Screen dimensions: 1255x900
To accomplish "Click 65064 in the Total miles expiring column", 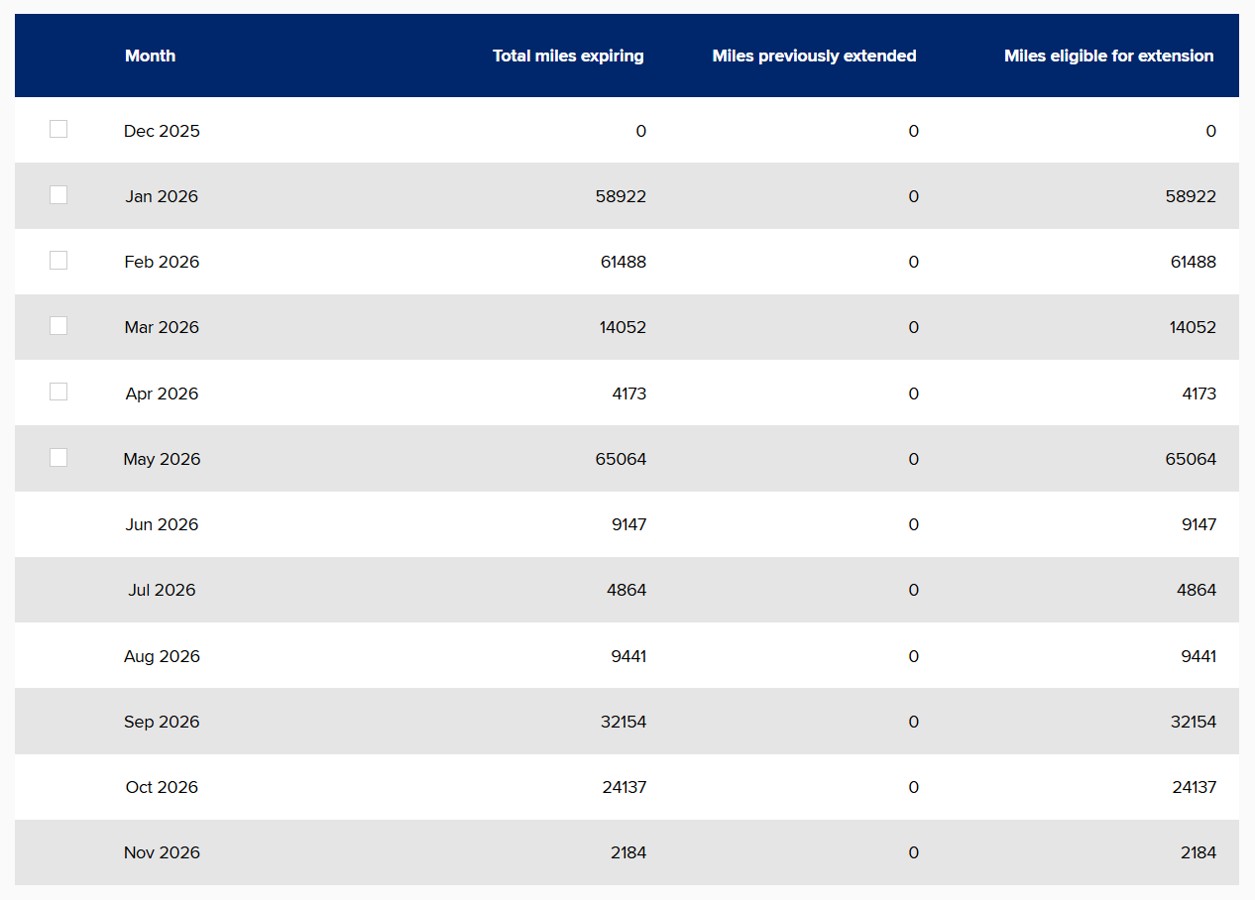I will (x=621, y=459).
